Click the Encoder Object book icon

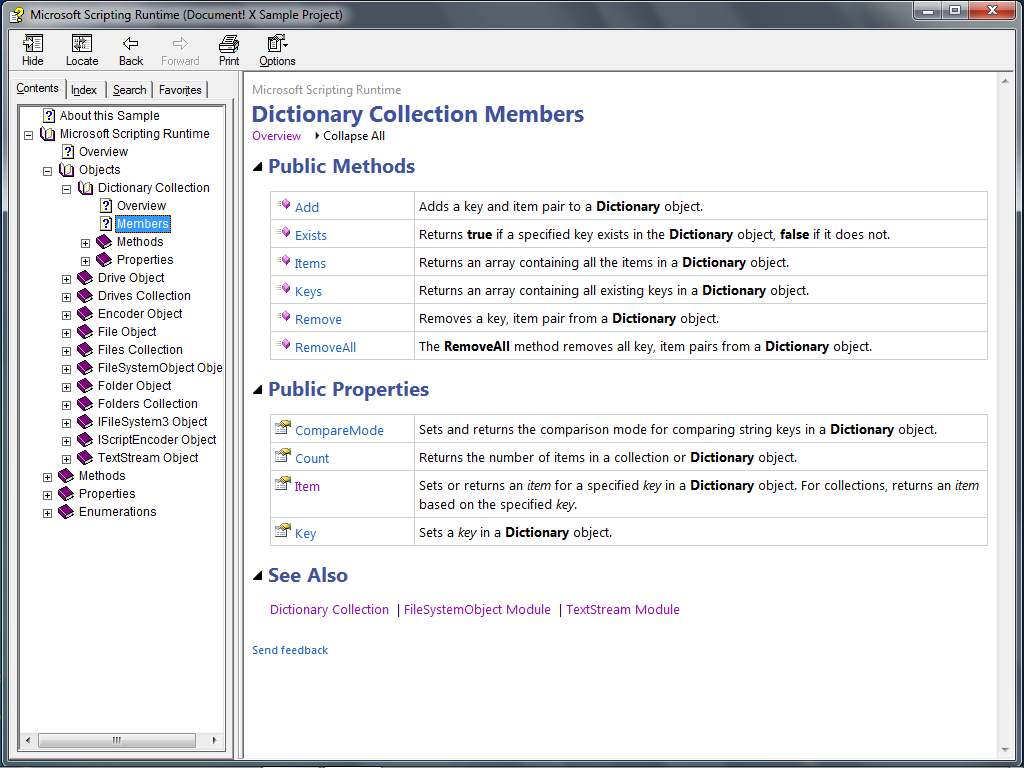[x=85, y=313]
